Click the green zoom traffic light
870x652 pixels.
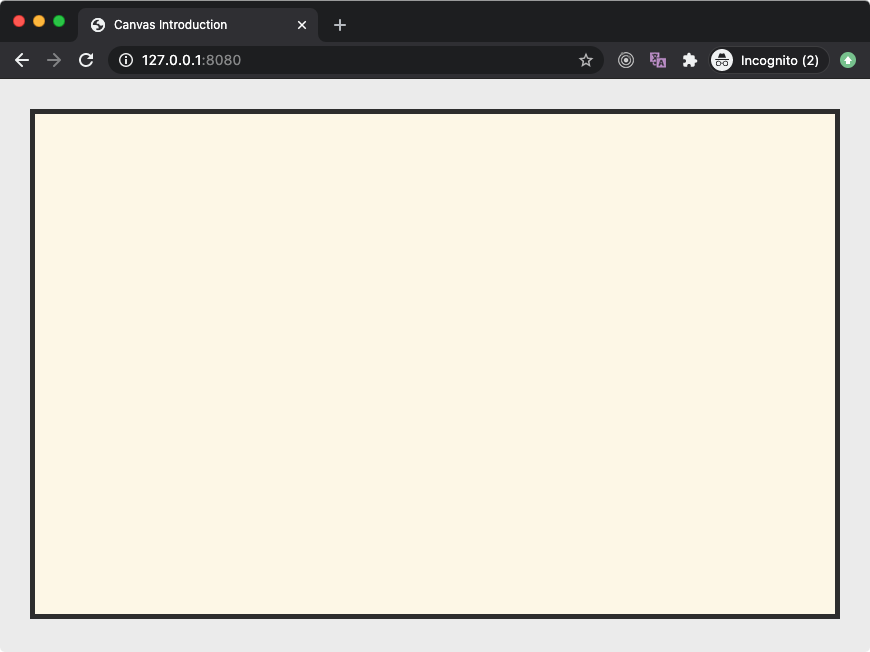point(59,19)
